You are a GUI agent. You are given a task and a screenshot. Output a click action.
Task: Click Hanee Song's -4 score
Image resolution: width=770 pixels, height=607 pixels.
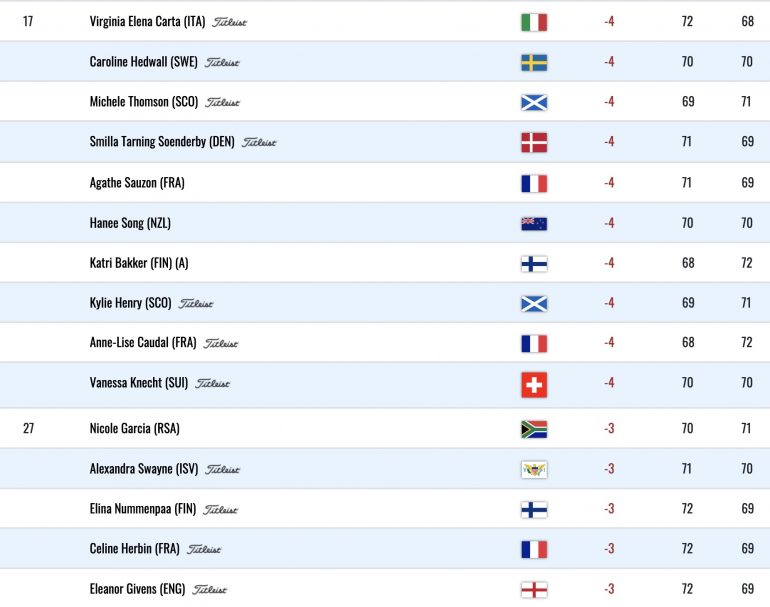click(609, 223)
